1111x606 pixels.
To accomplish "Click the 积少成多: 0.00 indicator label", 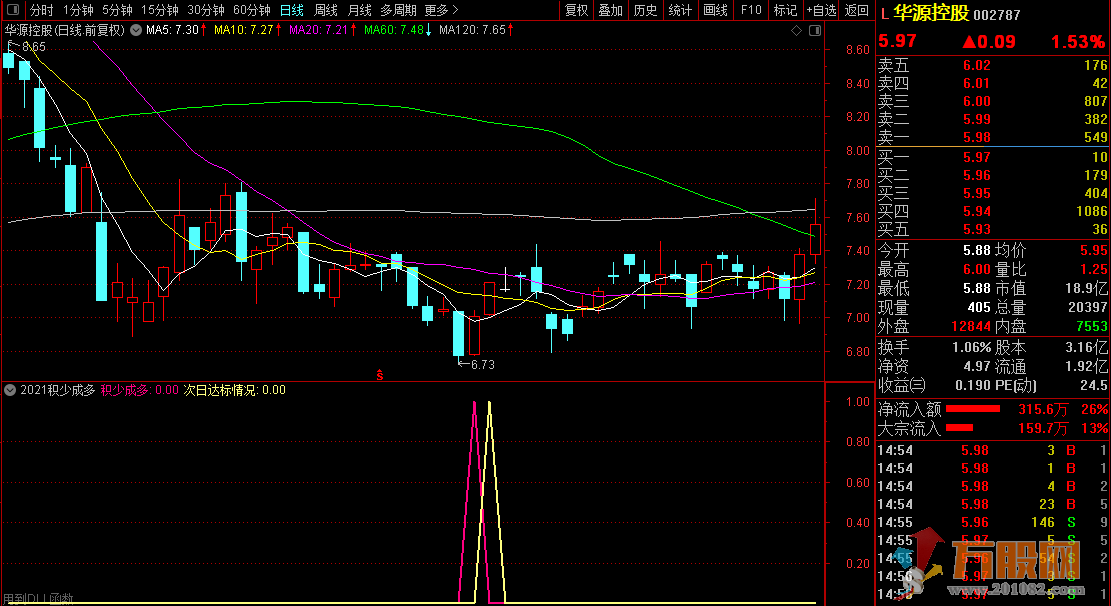I will tap(140, 390).
